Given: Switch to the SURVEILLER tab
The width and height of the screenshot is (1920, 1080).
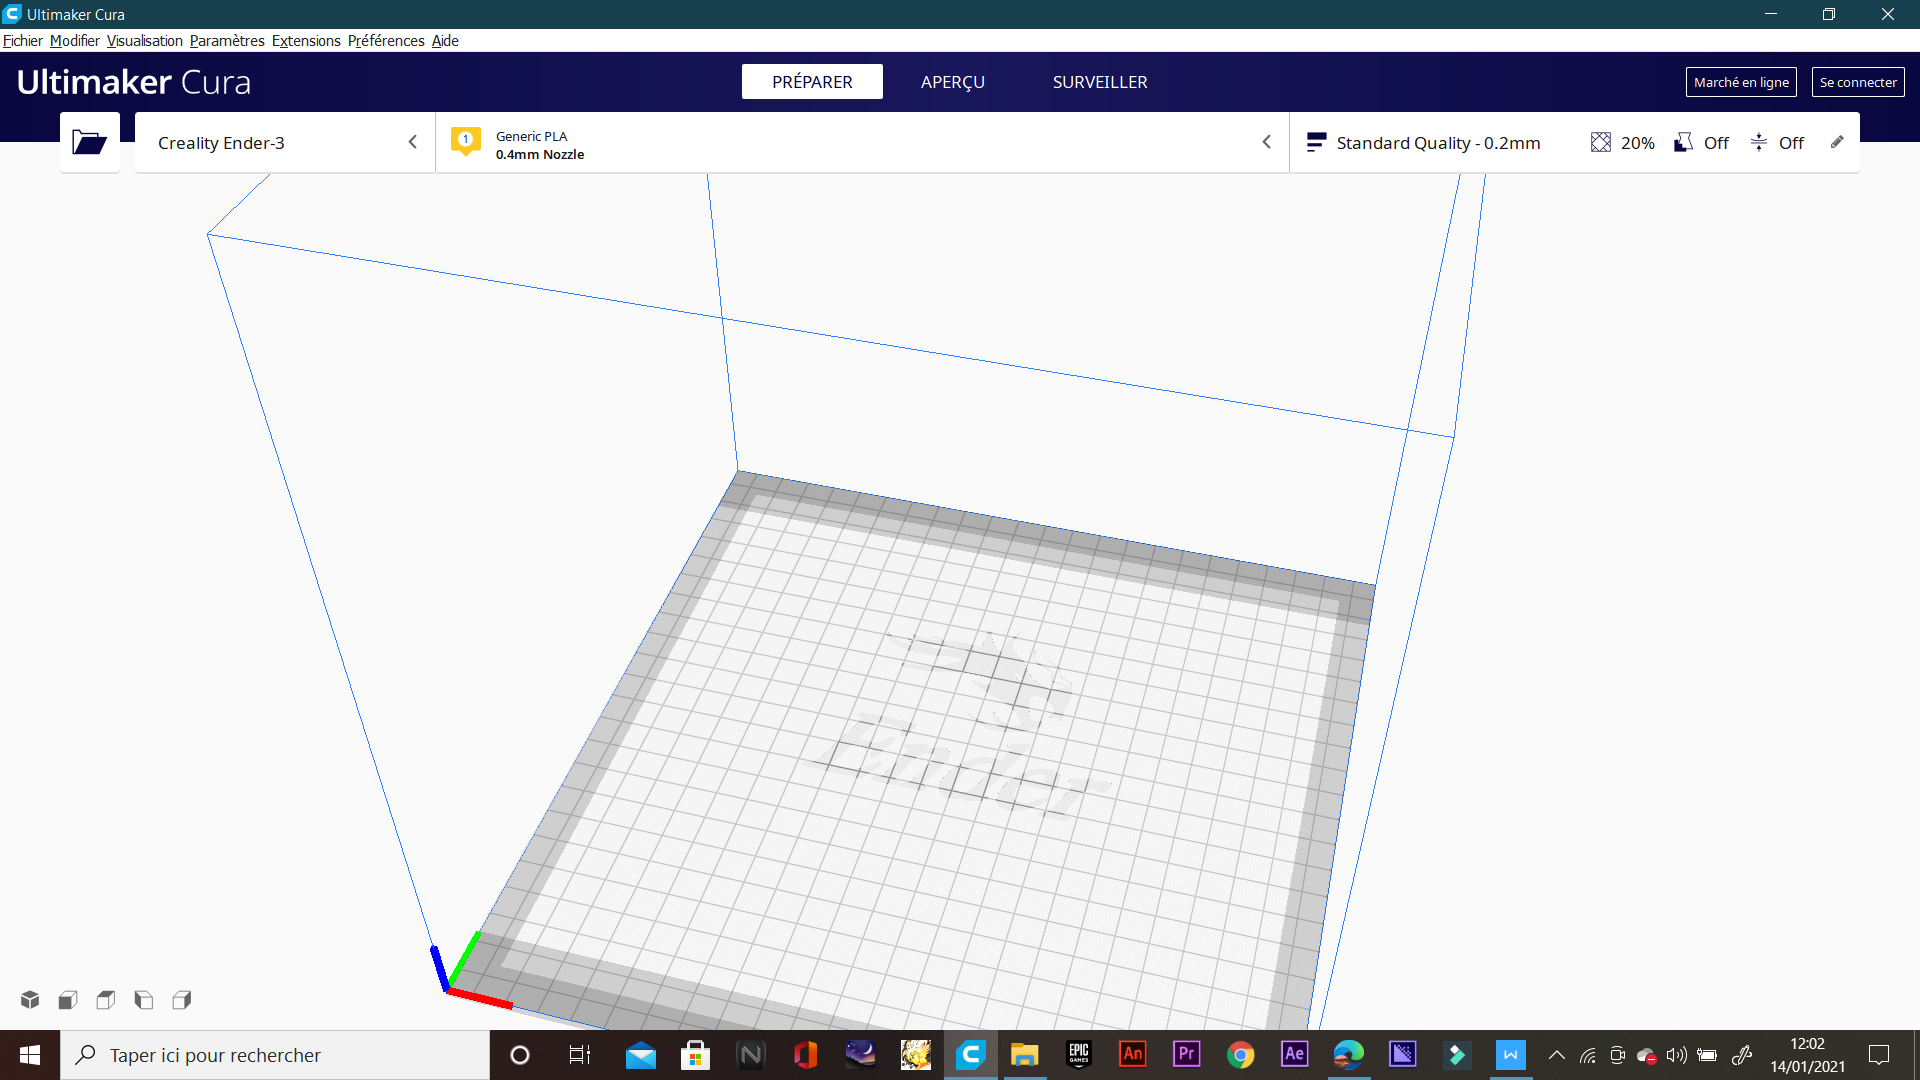Looking at the screenshot, I should tap(1099, 82).
